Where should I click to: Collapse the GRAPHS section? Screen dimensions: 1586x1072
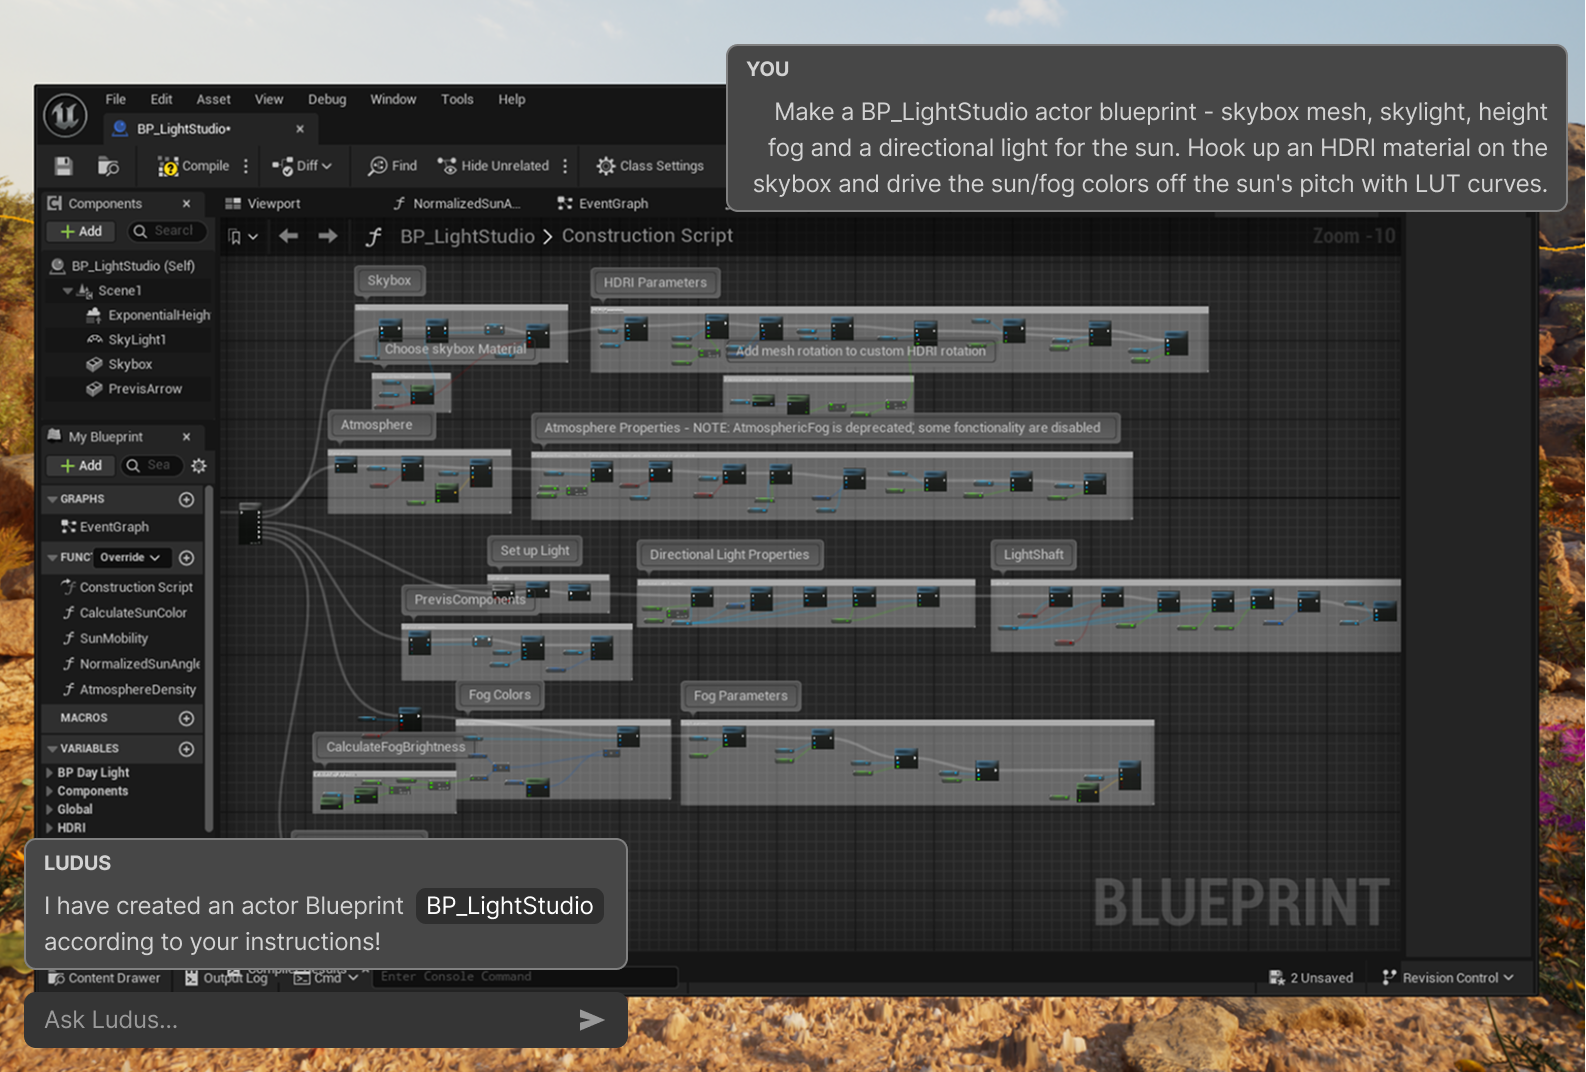[52, 499]
